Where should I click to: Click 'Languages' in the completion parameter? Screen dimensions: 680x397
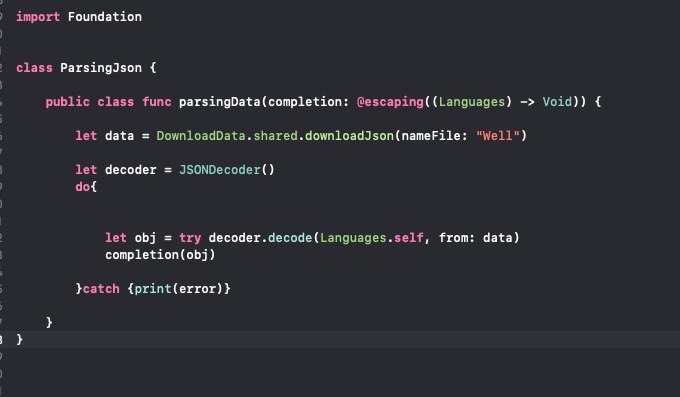tap(472, 102)
